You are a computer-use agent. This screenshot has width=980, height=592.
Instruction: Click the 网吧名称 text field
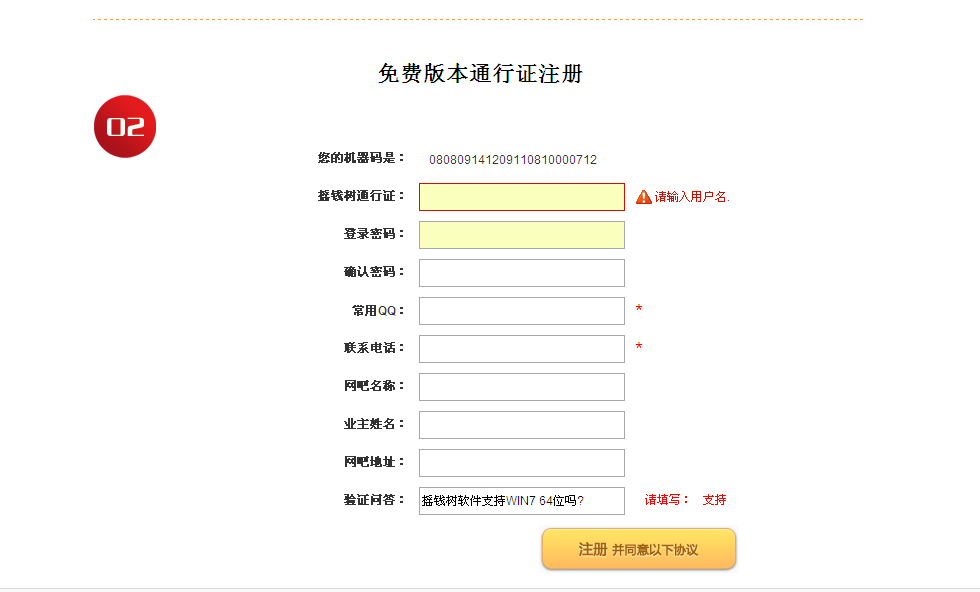522,387
